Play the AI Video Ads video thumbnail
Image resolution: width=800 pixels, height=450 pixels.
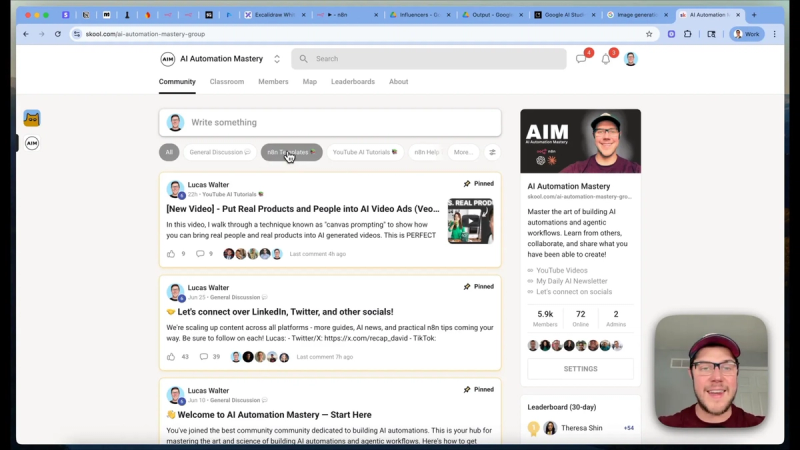[x=470, y=221]
